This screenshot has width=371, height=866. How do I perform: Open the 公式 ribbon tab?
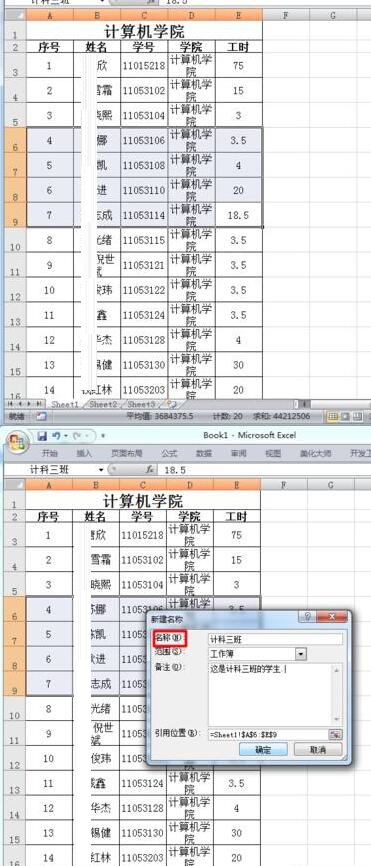169,454
